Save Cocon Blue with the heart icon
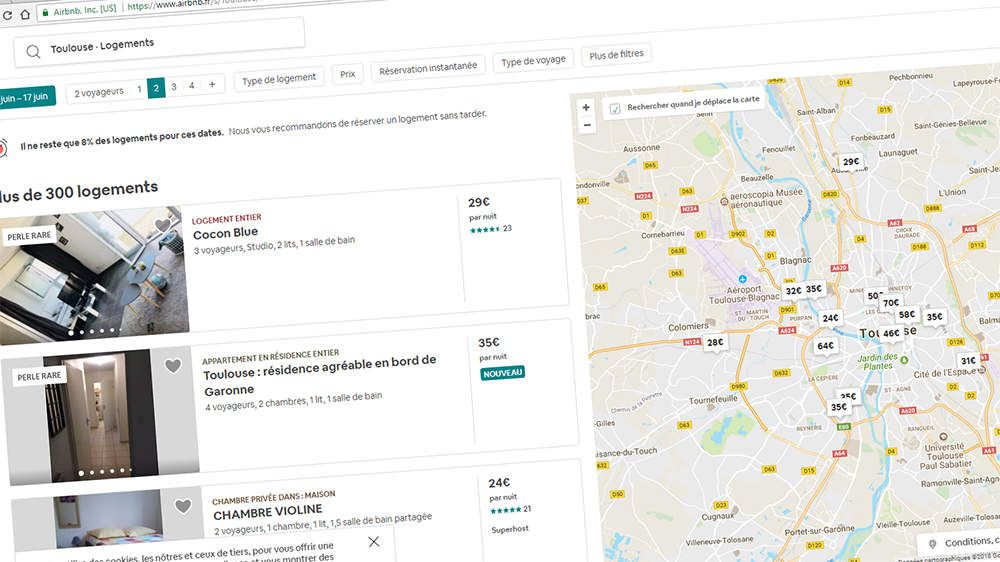Image resolution: width=1000 pixels, height=562 pixels. point(163,225)
